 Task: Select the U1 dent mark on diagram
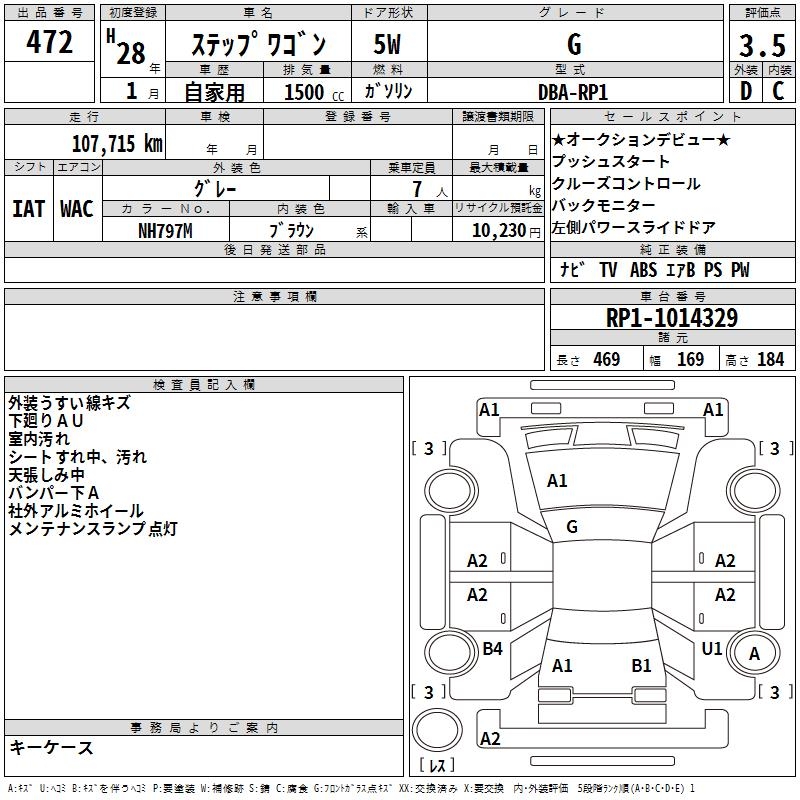click(x=712, y=649)
